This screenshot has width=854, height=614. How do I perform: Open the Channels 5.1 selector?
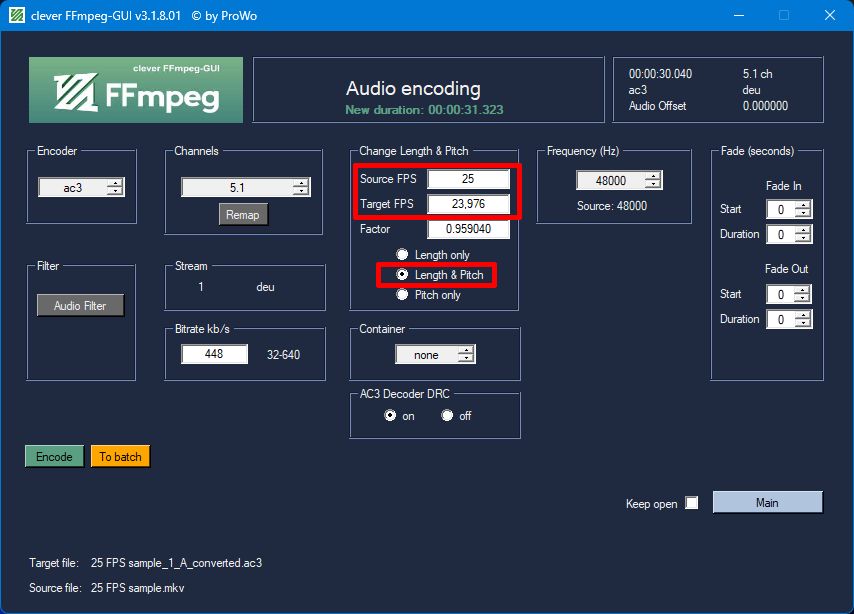point(246,187)
